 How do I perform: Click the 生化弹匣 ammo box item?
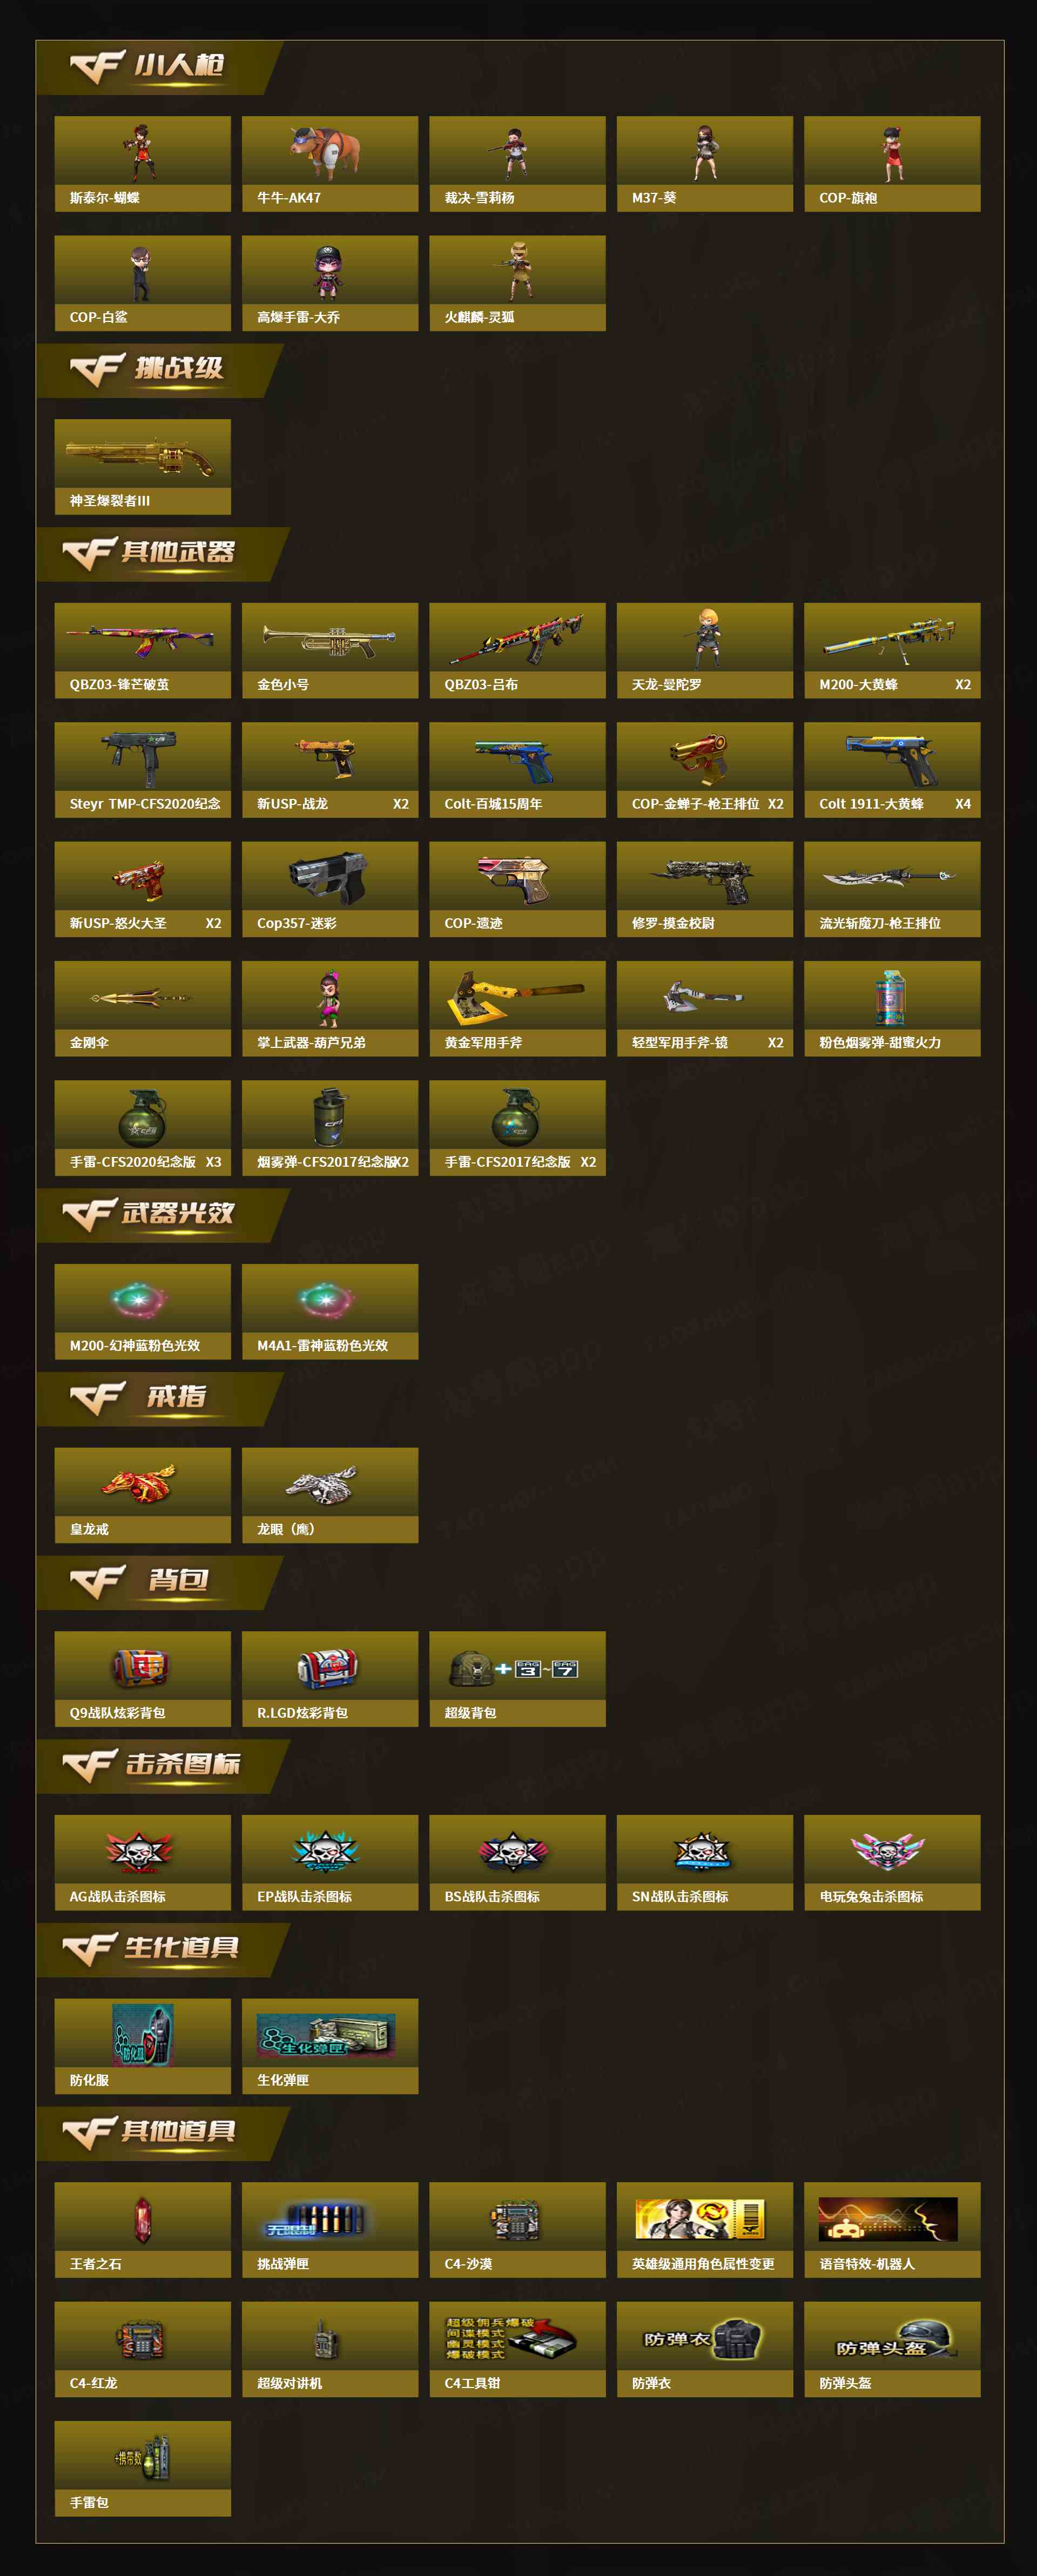click(330, 2046)
